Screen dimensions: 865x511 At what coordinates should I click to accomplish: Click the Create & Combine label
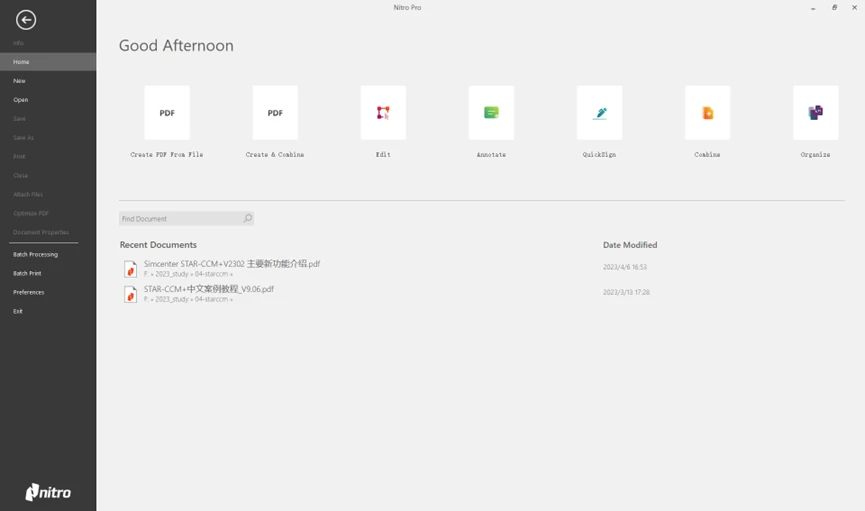click(275, 155)
